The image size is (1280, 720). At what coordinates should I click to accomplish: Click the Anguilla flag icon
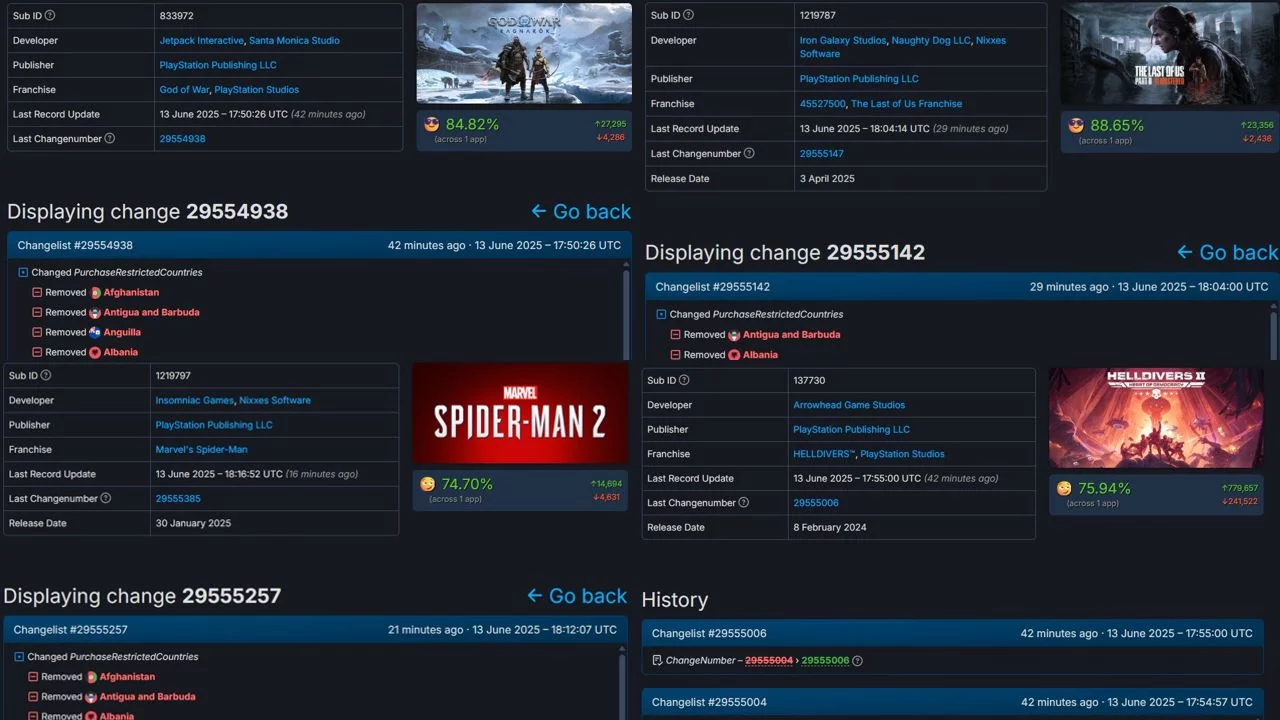tap(94, 333)
